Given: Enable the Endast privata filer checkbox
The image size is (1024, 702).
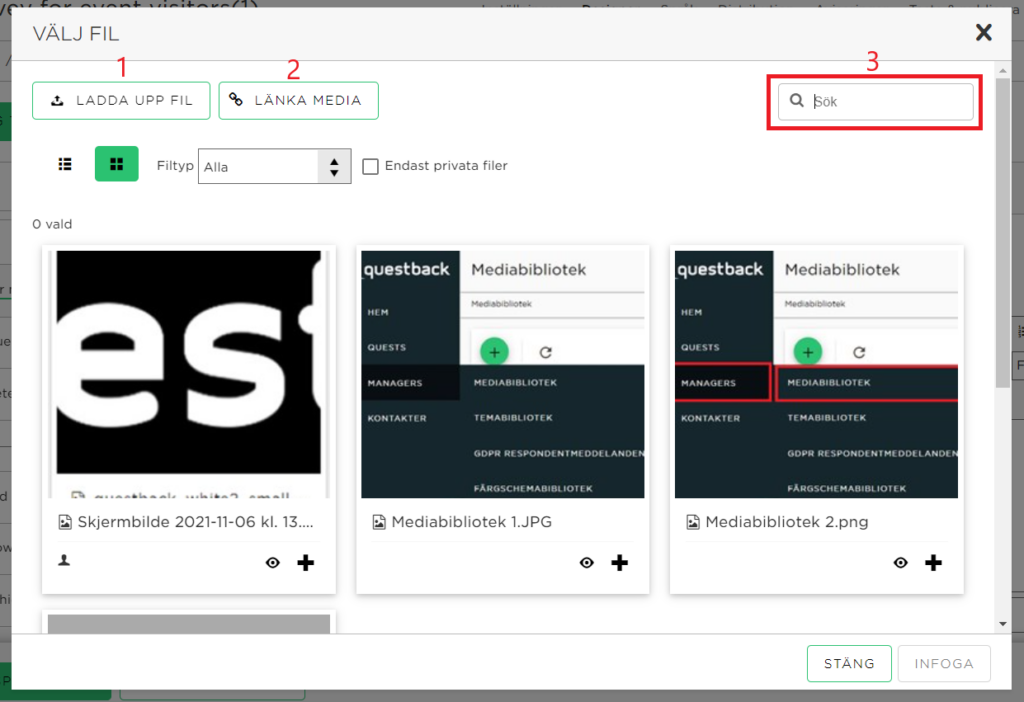Looking at the screenshot, I should click(x=370, y=167).
